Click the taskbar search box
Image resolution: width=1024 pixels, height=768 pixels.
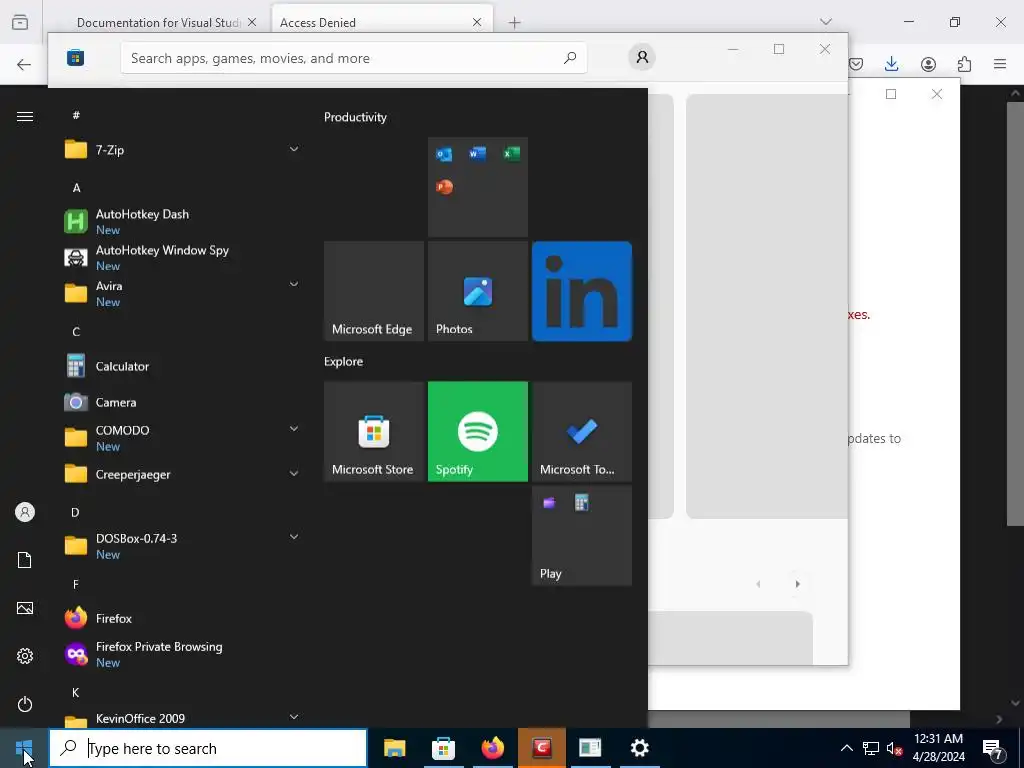tap(208, 748)
